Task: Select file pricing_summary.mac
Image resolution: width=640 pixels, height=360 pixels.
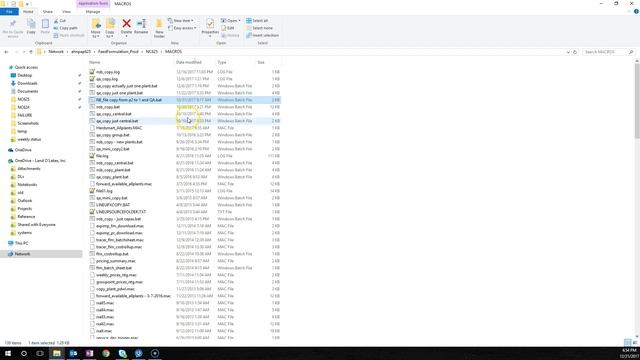Action: coord(116,261)
